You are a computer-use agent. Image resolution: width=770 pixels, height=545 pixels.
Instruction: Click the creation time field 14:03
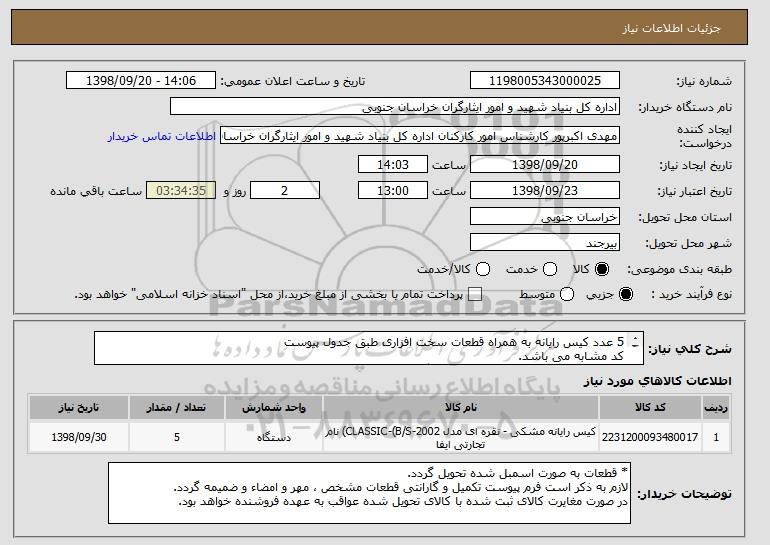click(393, 164)
